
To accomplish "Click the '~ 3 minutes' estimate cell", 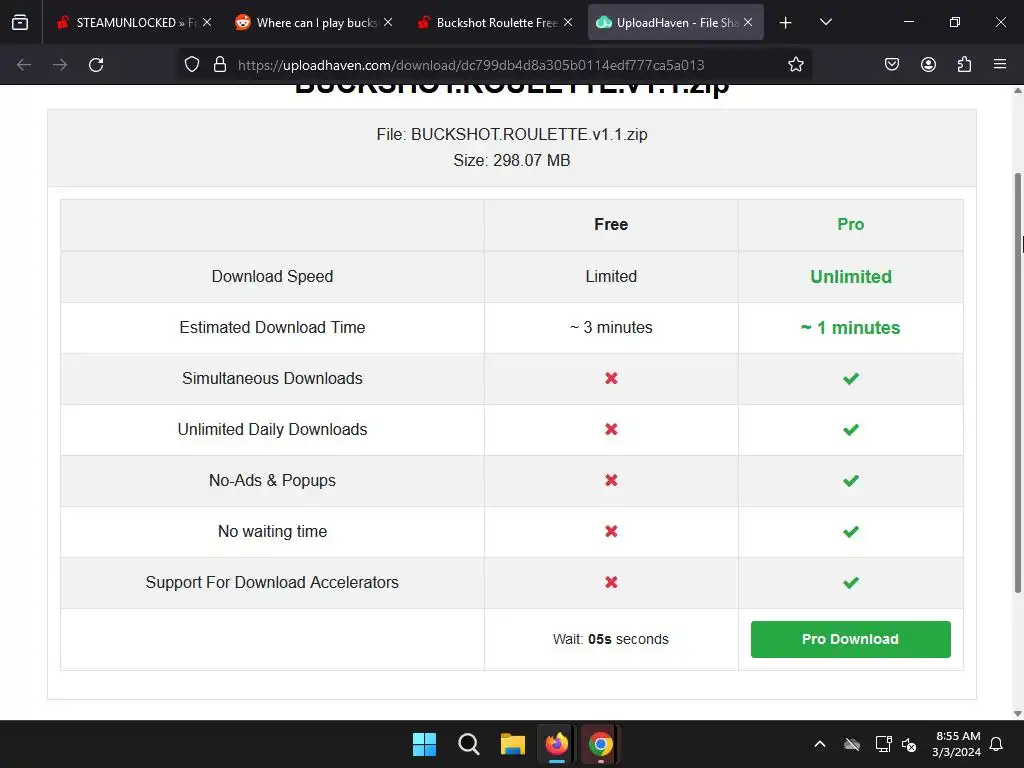I will tap(611, 327).
